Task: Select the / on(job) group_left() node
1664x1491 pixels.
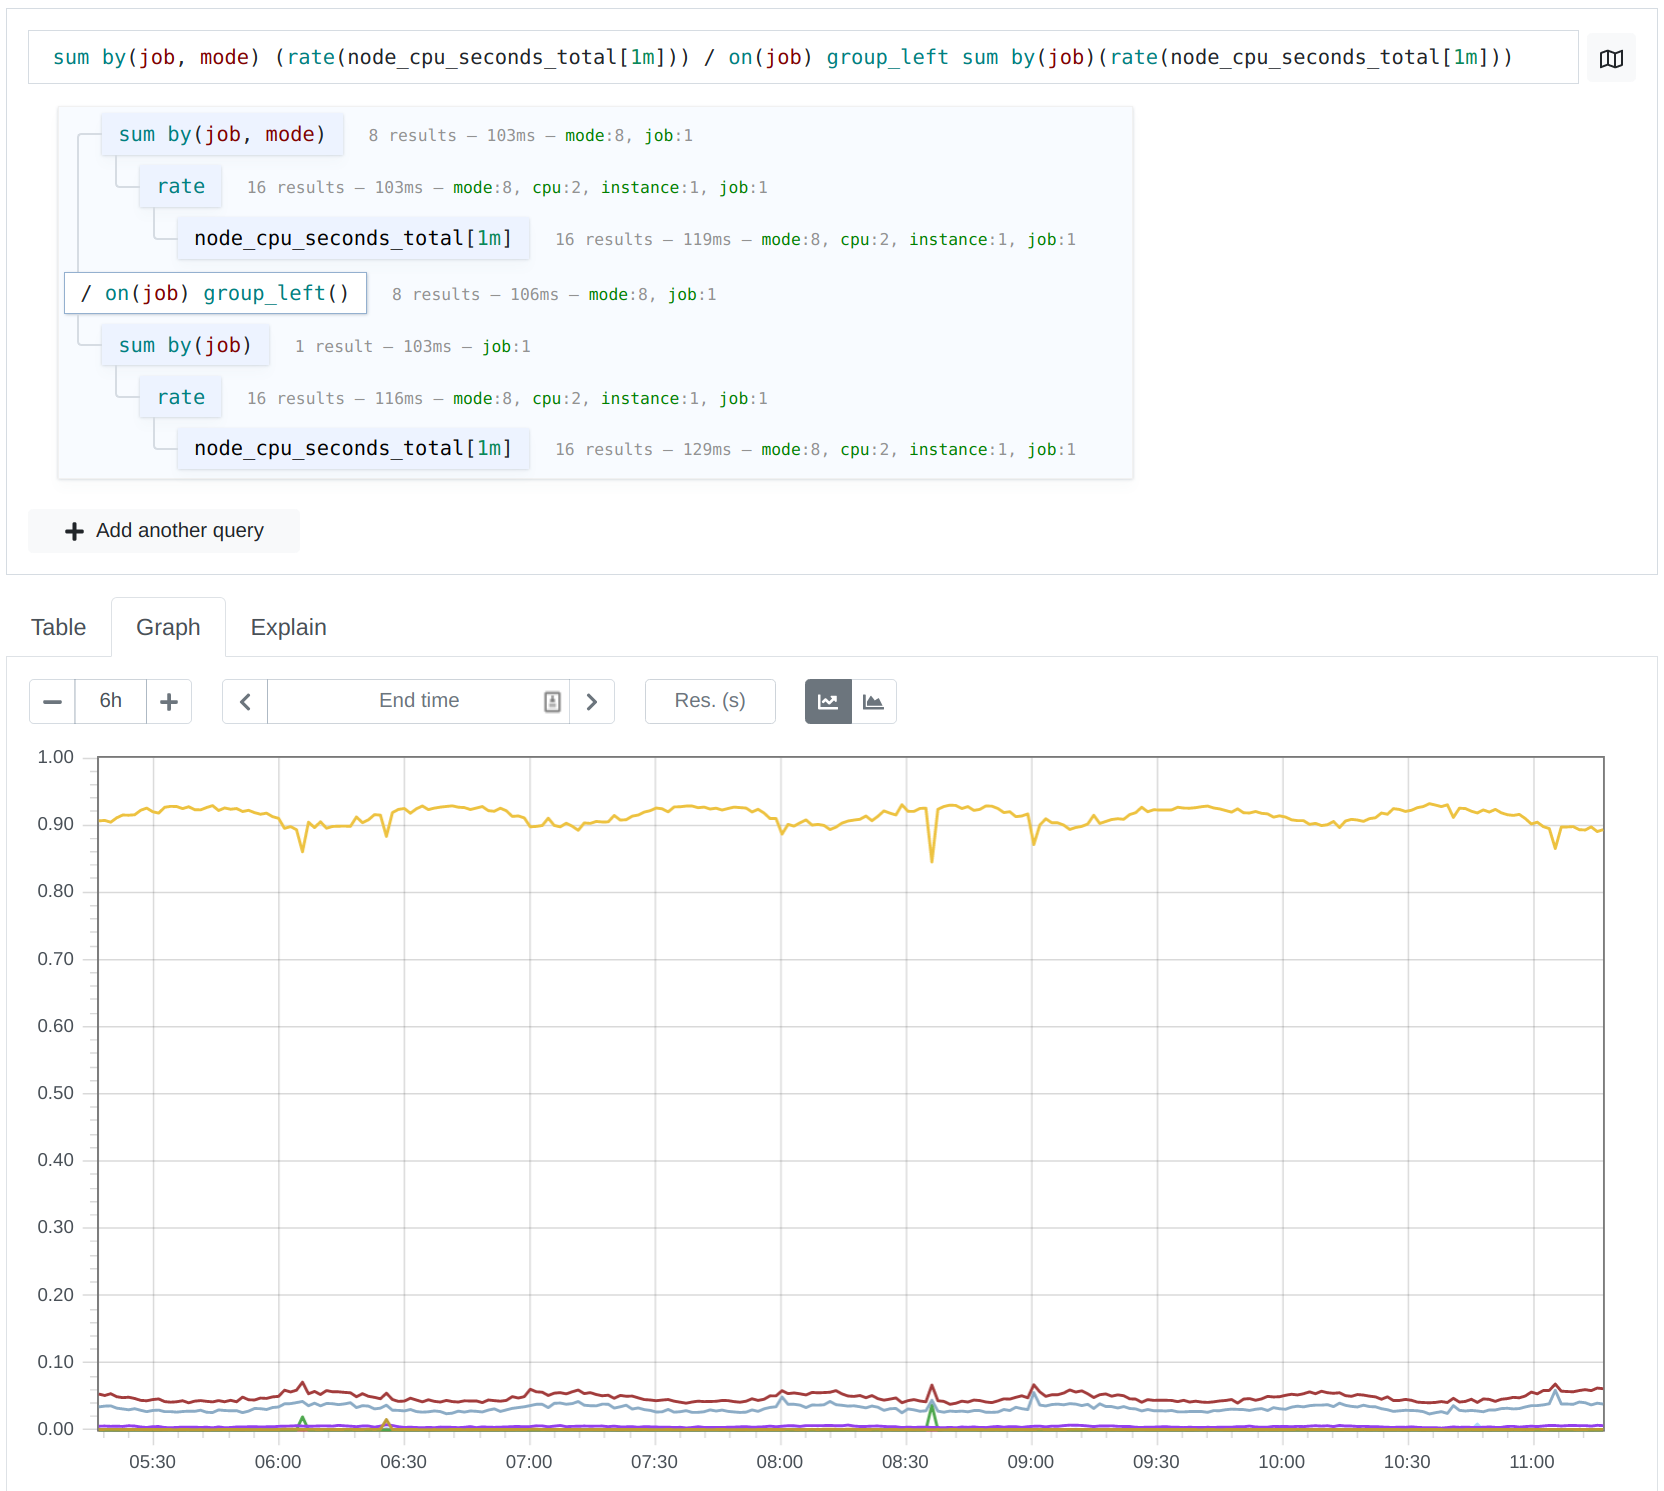Action: 215,294
